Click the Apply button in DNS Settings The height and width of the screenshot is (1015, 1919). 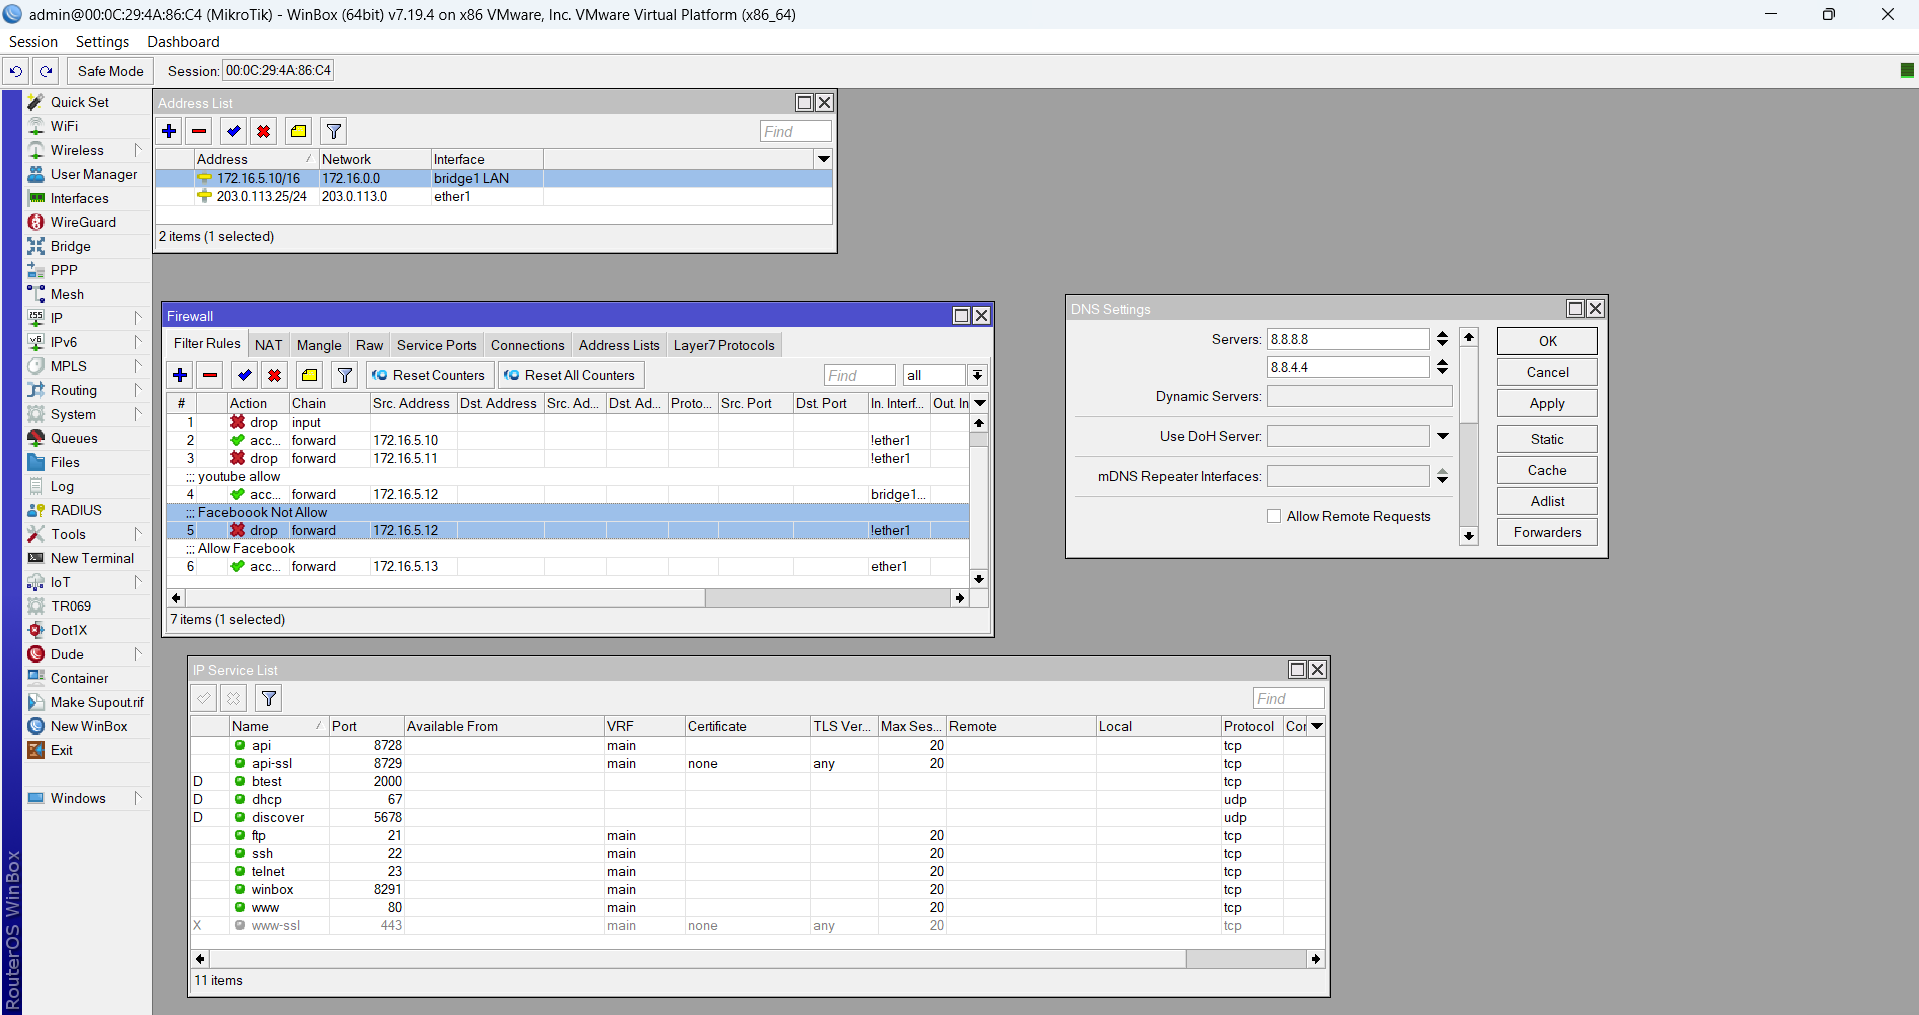pyautogui.click(x=1546, y=403)
